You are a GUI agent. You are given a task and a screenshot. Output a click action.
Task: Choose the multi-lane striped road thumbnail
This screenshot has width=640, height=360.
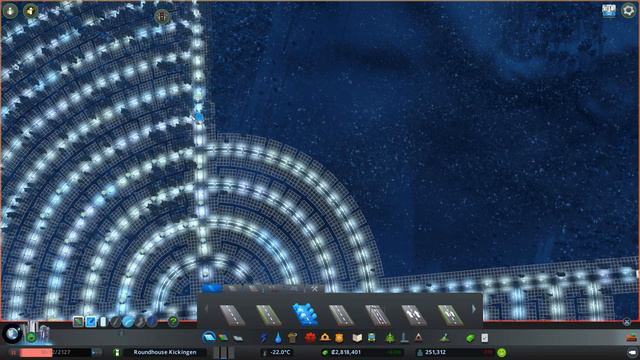(x=378, y=315)
